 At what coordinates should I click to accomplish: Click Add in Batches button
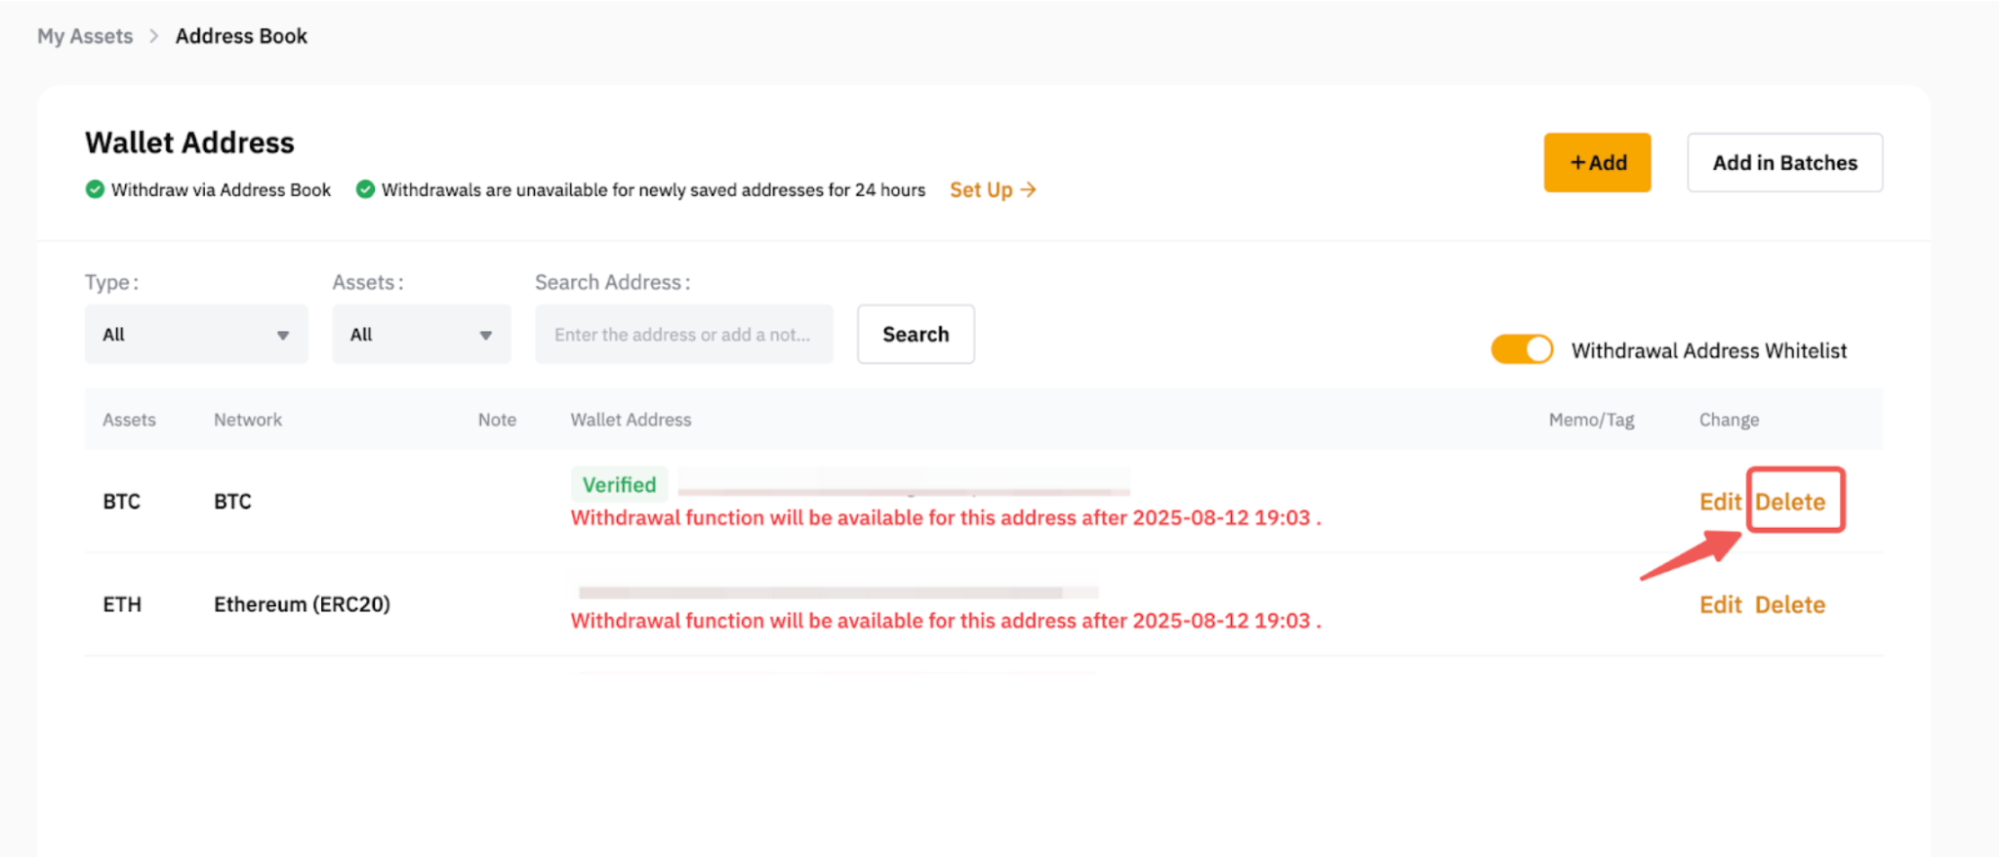point(1784,162)
